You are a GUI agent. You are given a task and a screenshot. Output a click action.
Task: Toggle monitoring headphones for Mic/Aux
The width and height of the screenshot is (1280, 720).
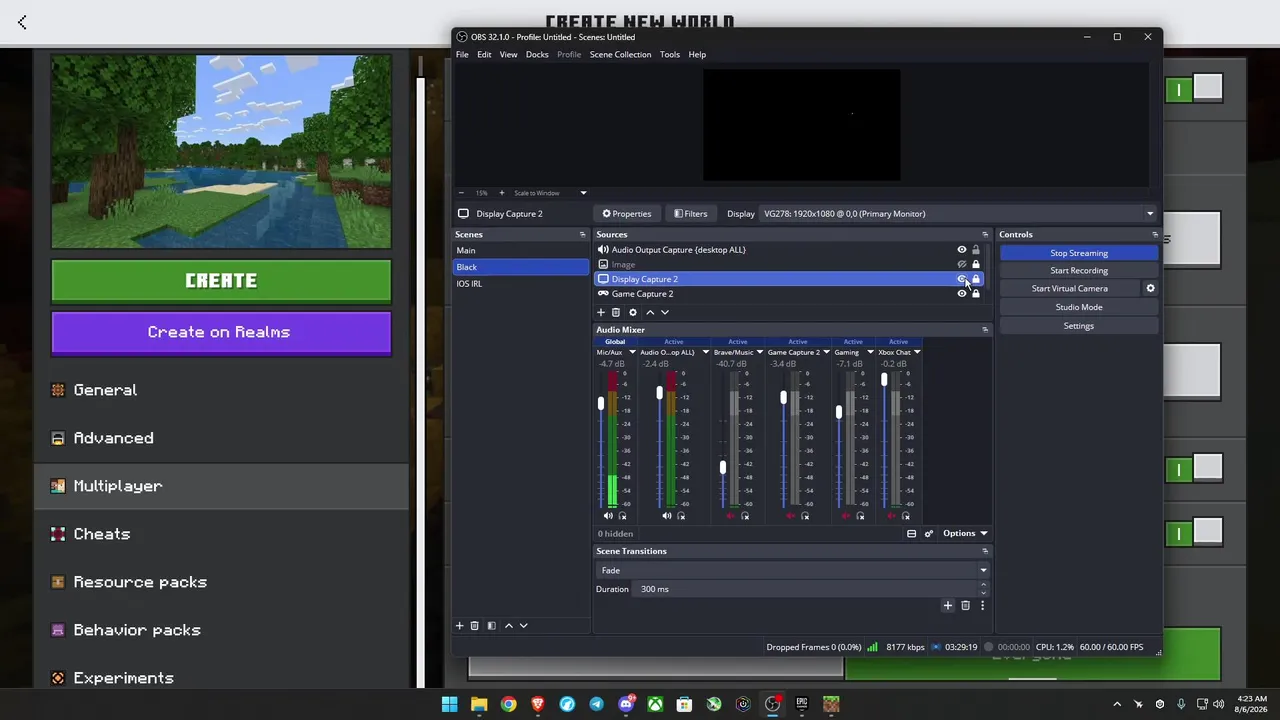(622, 516)
